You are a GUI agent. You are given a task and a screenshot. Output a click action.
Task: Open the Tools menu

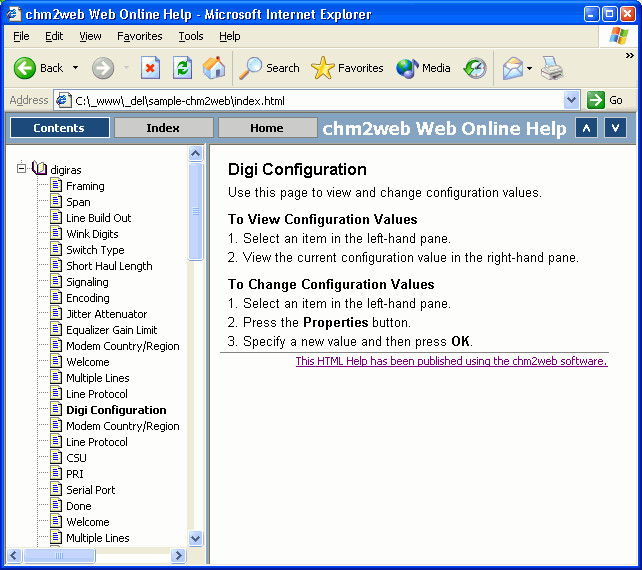tap(191, 36)
